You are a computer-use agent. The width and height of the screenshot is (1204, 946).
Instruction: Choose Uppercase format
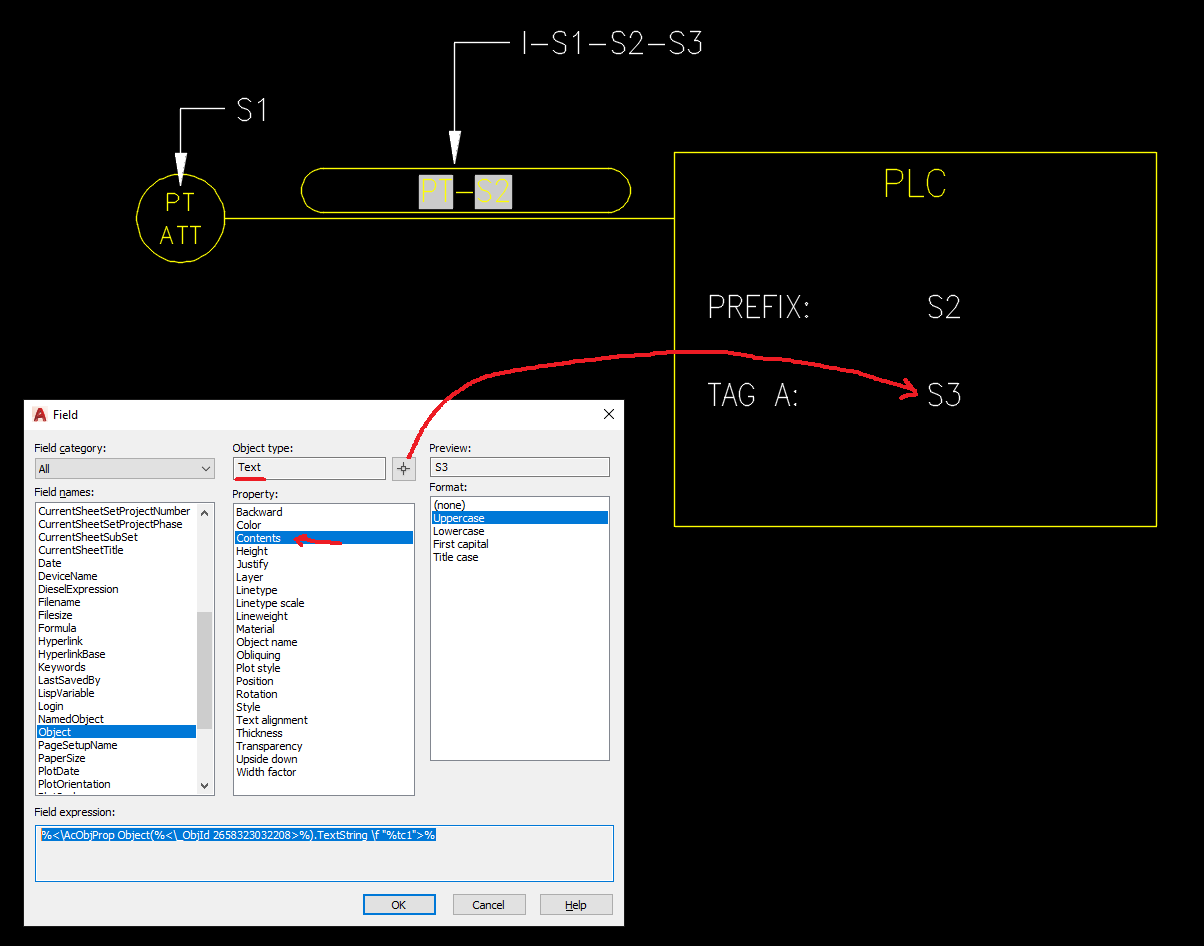tap(520, 518)
